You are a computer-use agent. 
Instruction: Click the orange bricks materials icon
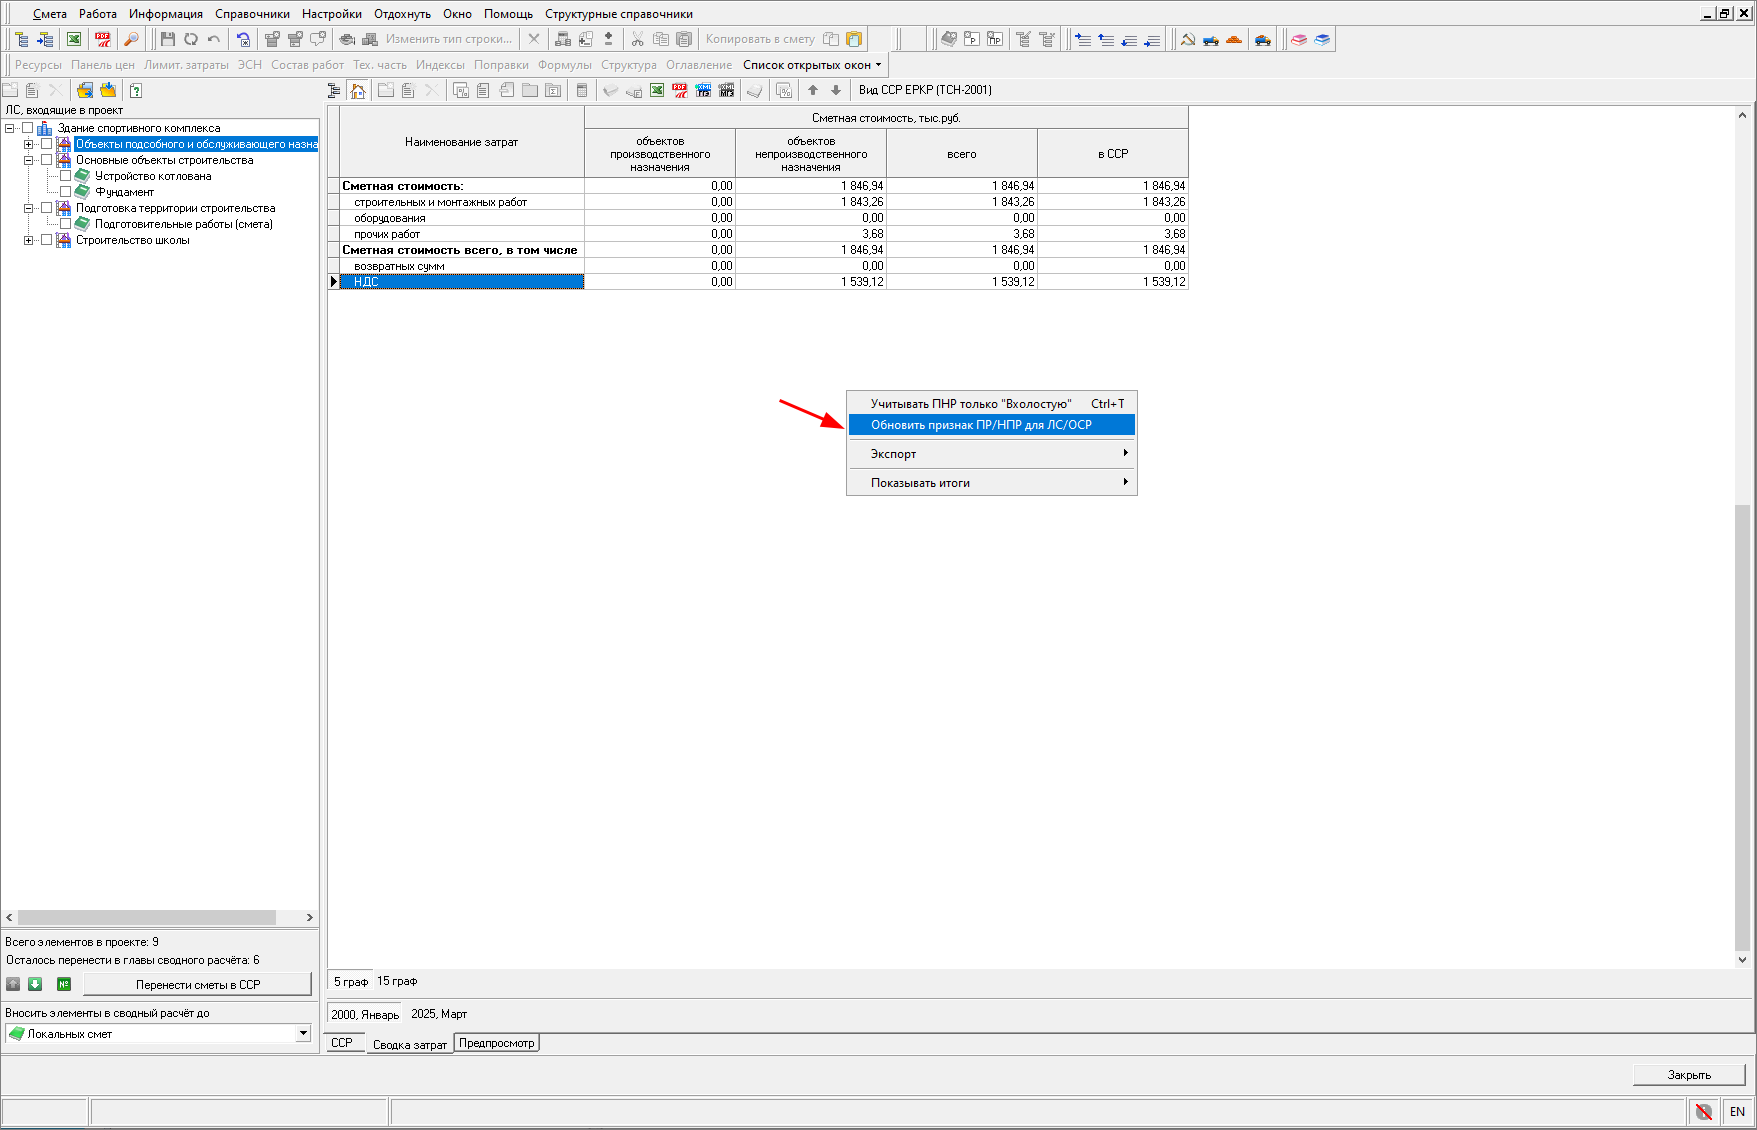point(1234,39)
